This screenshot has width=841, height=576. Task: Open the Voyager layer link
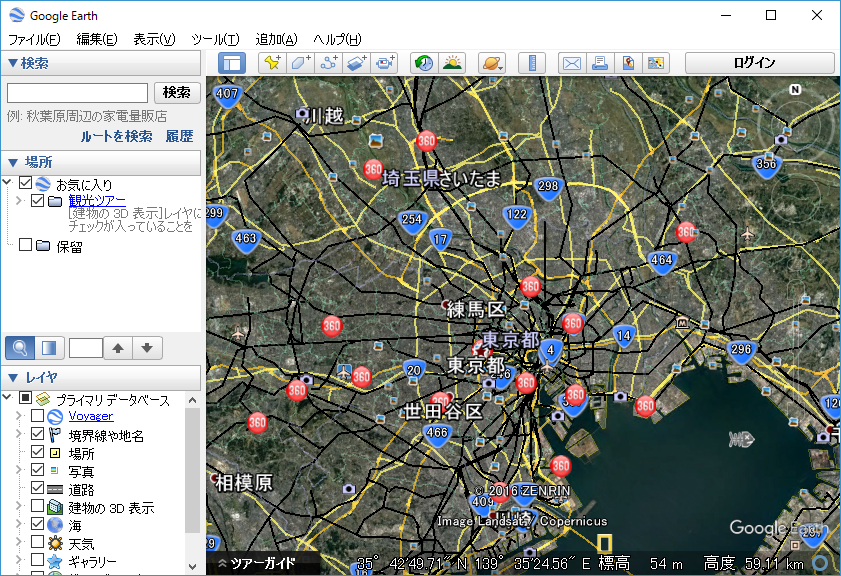91,416
